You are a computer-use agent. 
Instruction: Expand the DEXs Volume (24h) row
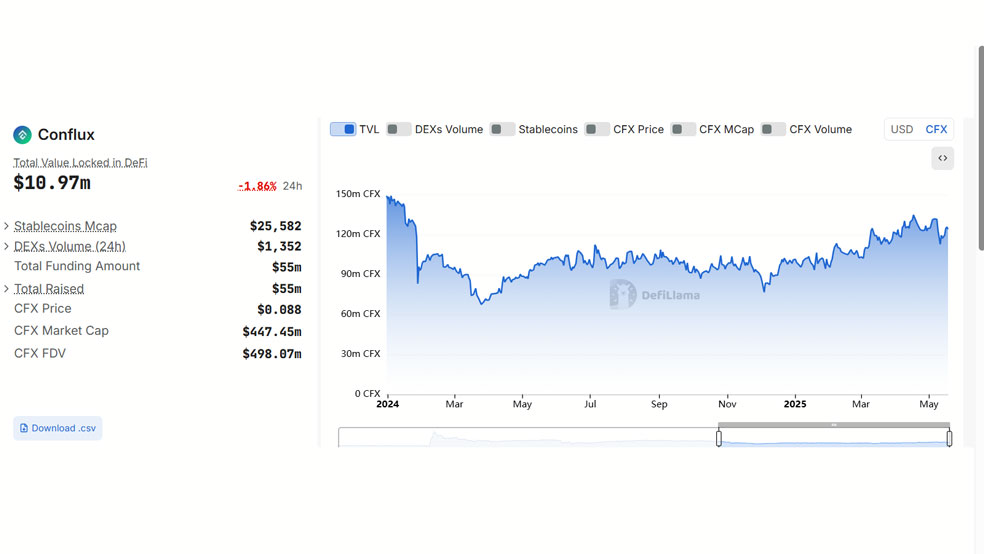pyautogui.click(x=6, y=247)
